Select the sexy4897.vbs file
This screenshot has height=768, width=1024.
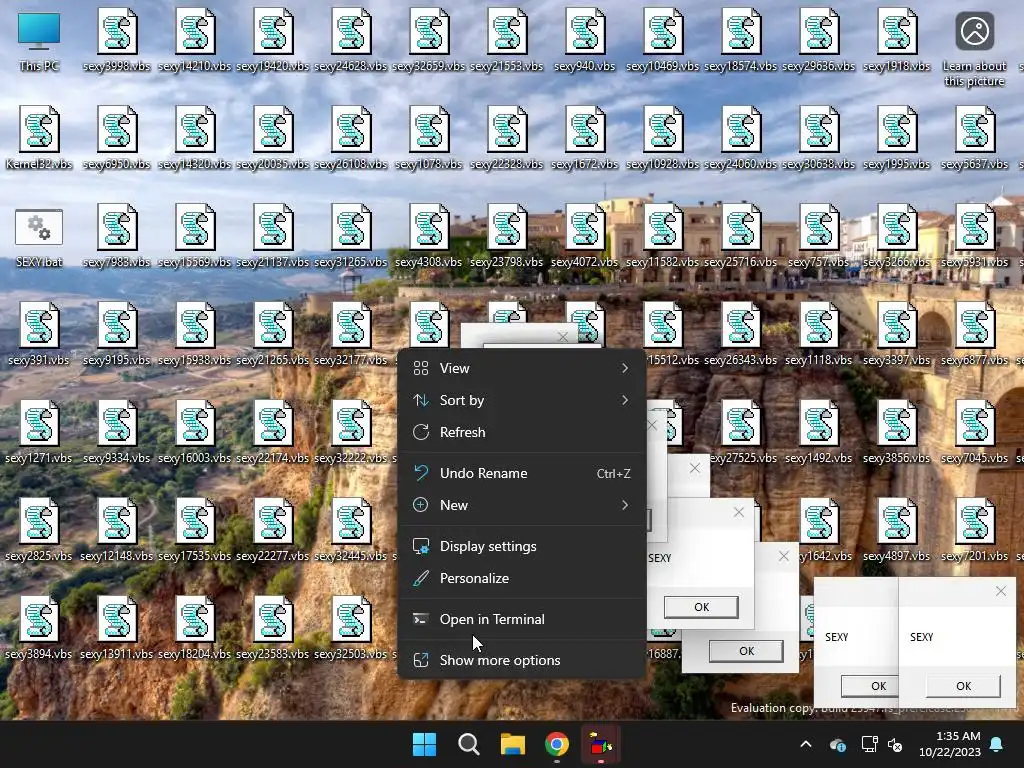click(897, 530)
